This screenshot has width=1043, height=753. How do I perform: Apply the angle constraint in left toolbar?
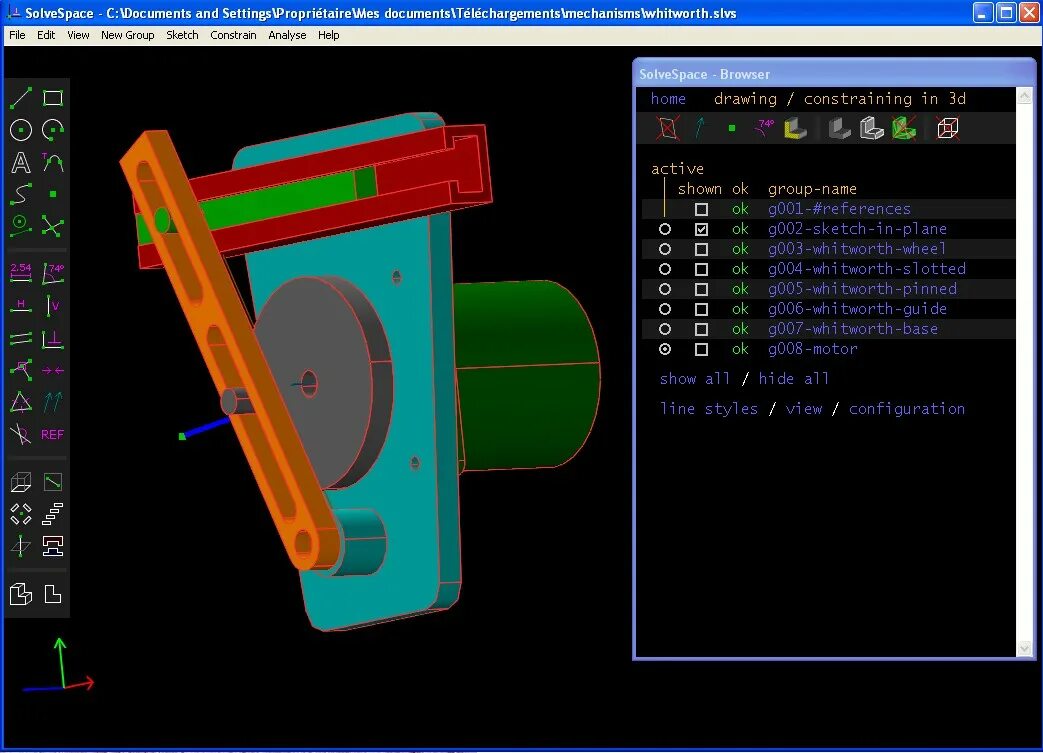coord(53,272)
